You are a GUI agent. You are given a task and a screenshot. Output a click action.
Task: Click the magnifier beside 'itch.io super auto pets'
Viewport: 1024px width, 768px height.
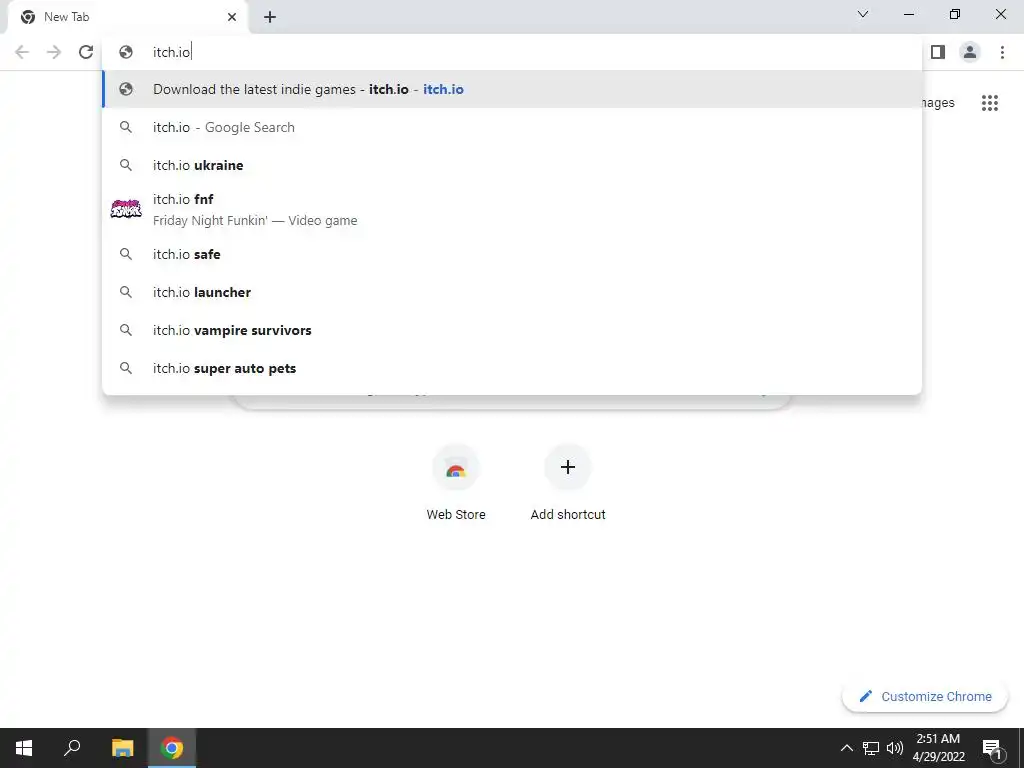(126, 368)
